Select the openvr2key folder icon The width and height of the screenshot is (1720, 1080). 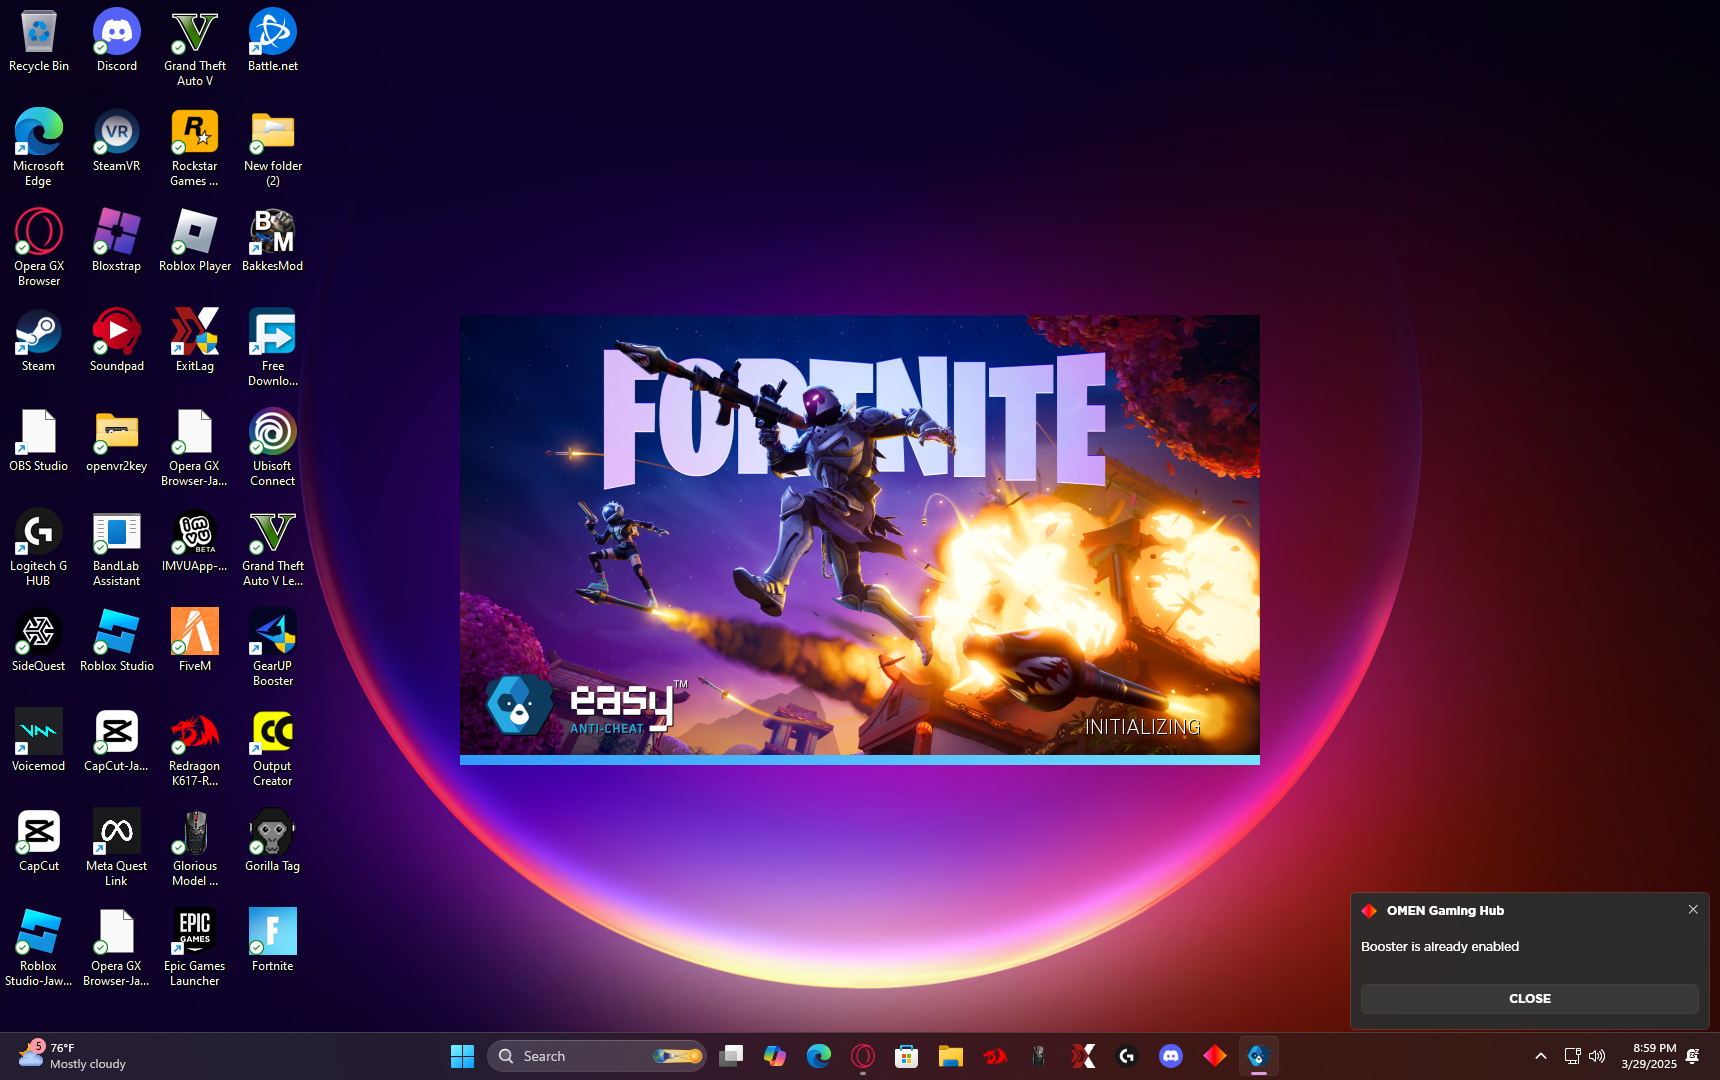[117, 441]
